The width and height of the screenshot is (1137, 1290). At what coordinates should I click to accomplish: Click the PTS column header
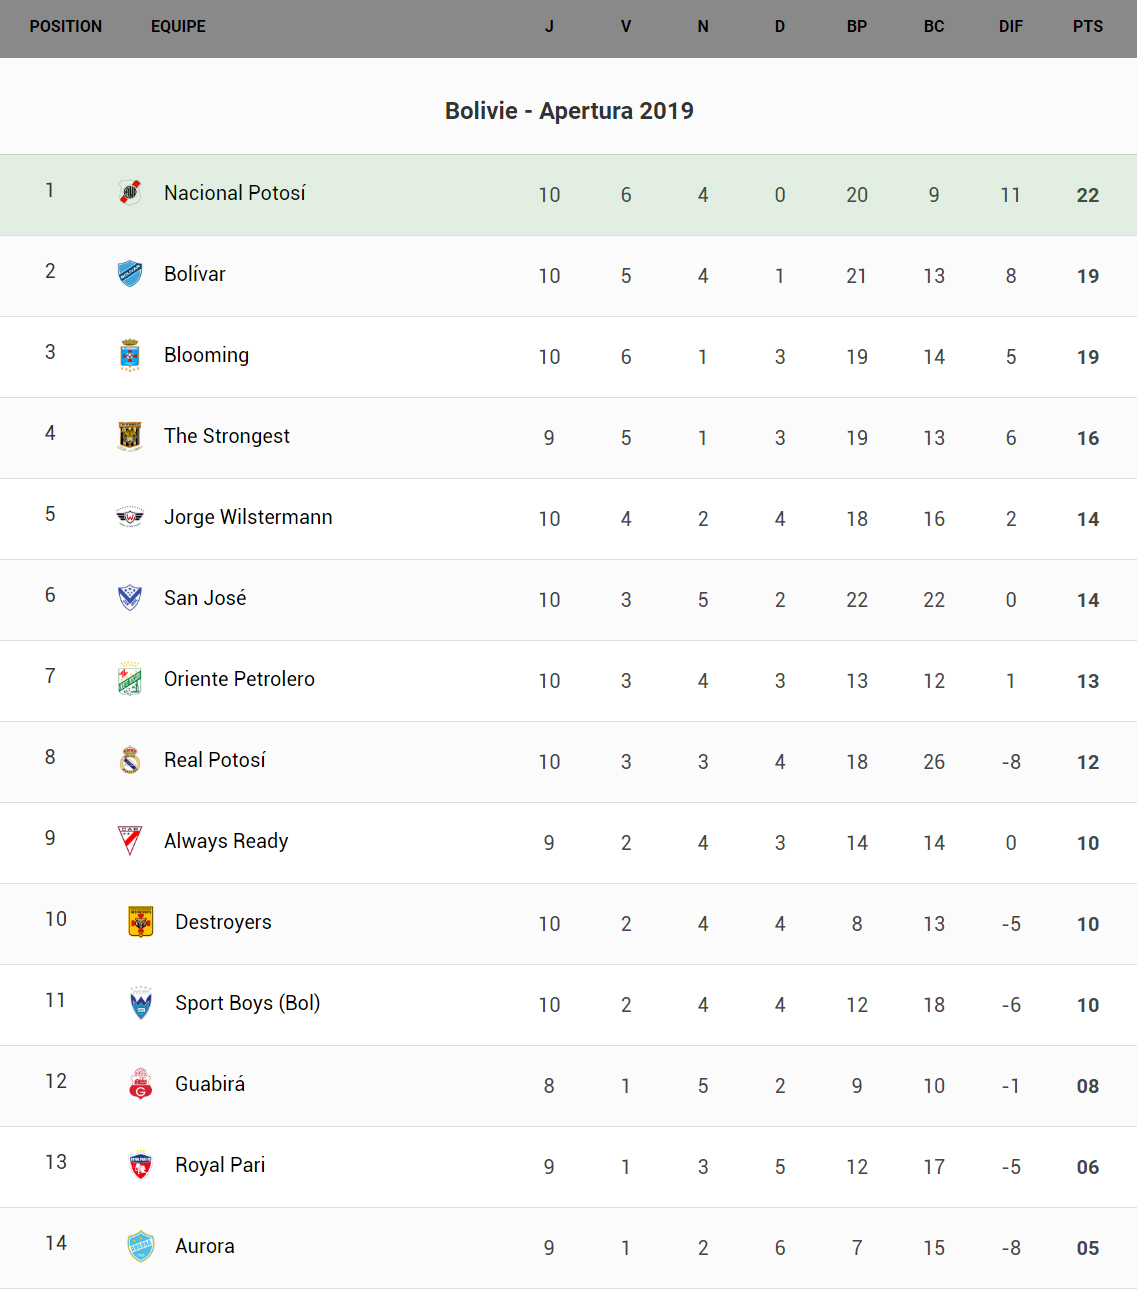coord(1088,27)
